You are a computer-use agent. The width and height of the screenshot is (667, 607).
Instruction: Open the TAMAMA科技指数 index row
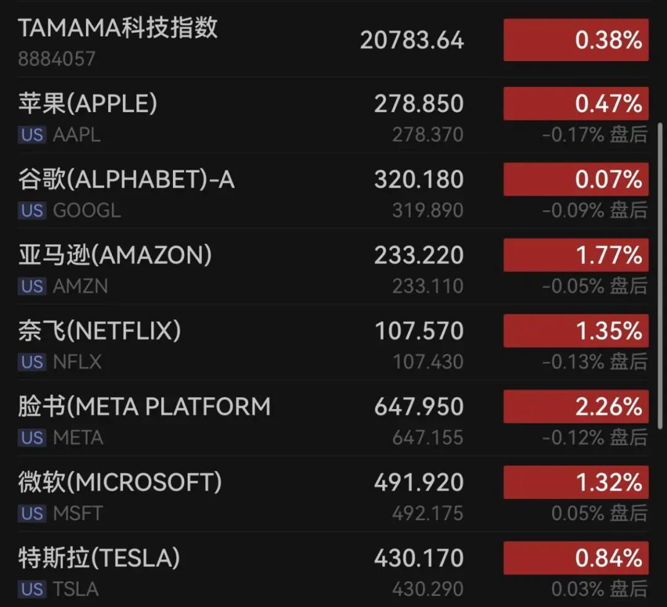(117, 28)
